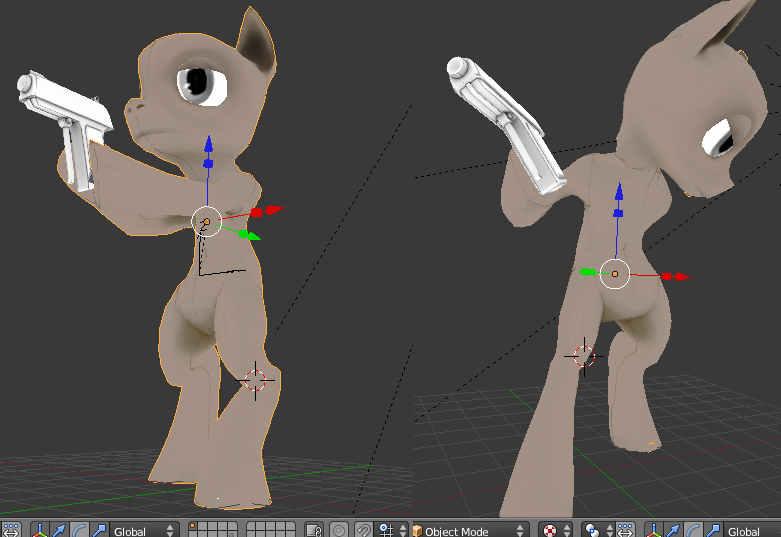The height and width of the screenshot is (537, 781).
Task: Click the white manipulator circle in the right viewport
Action: point(615,274)
